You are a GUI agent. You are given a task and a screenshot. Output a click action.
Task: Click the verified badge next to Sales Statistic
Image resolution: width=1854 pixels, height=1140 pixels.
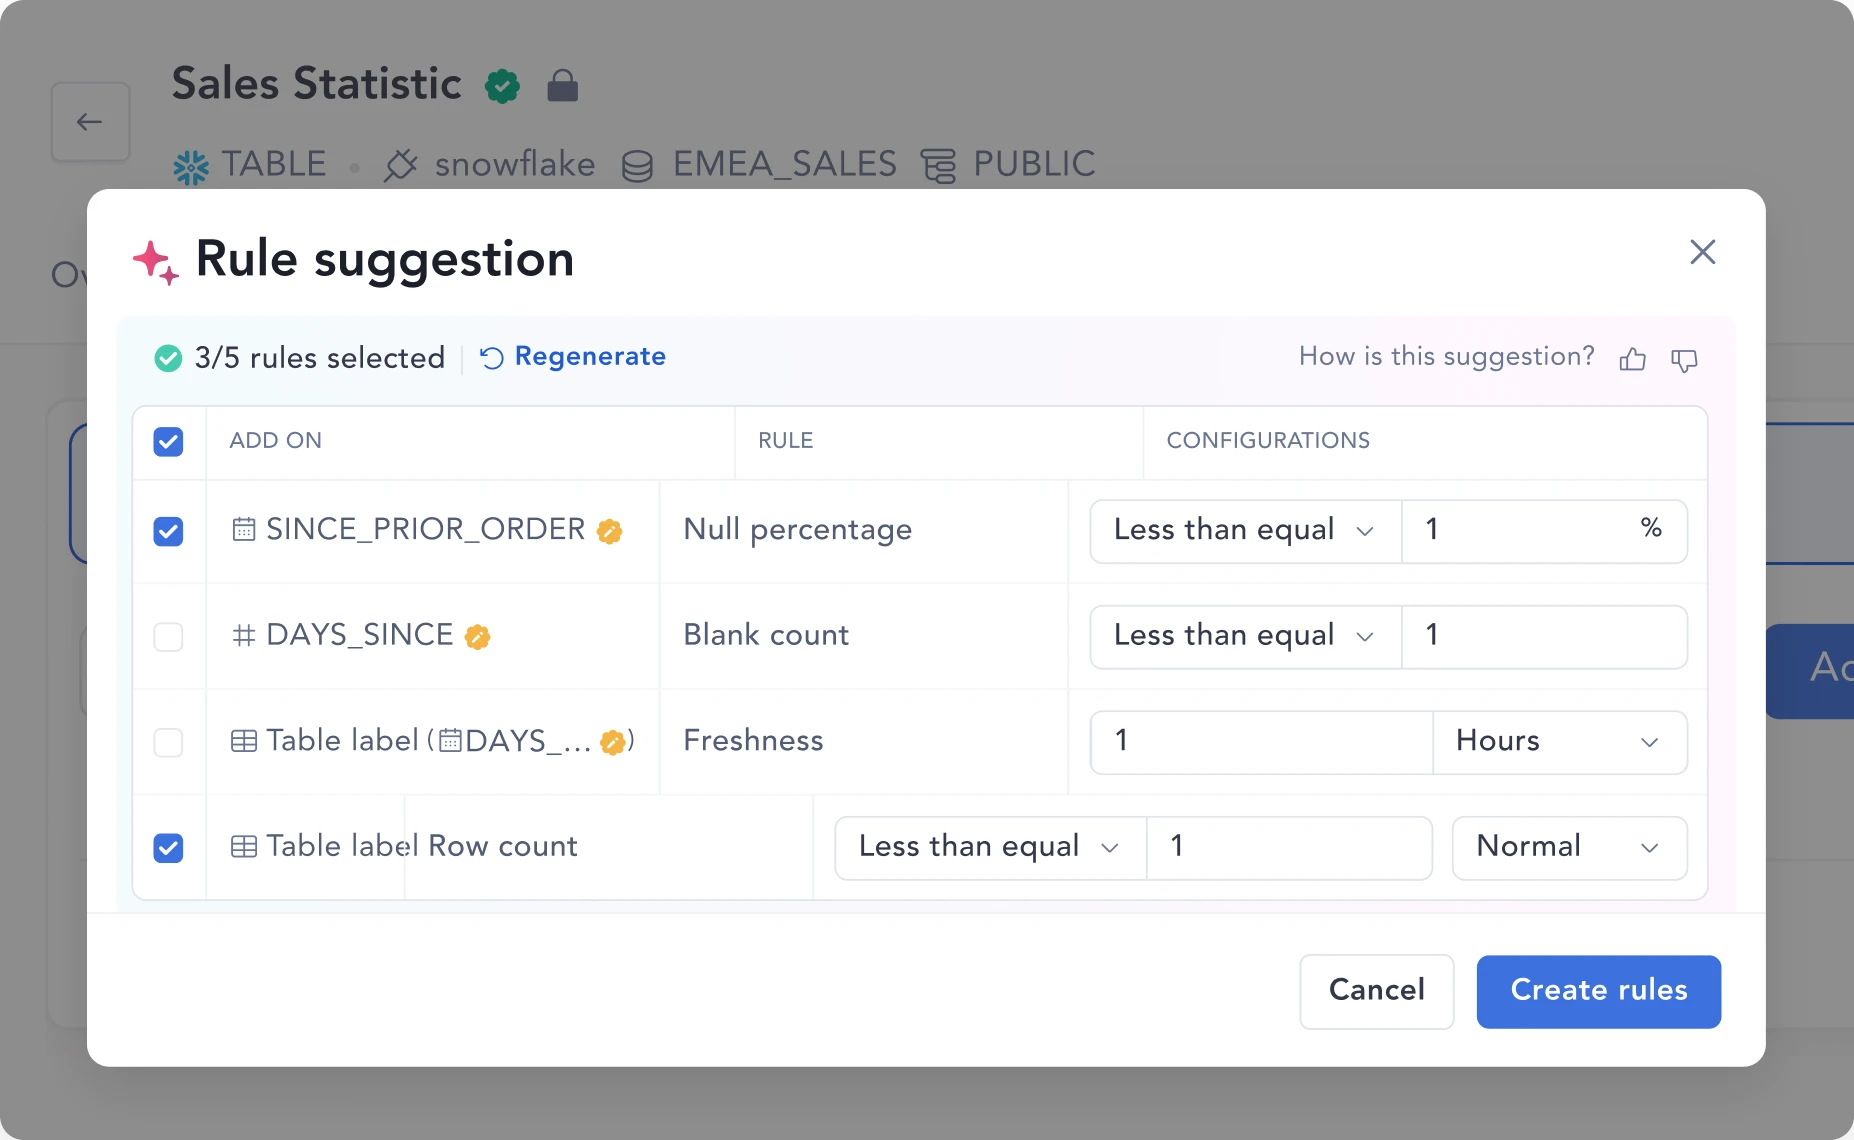pyautogui.click(x=502, y=86)
